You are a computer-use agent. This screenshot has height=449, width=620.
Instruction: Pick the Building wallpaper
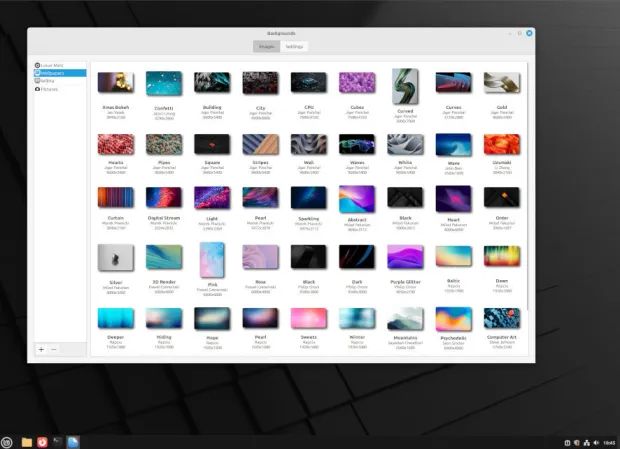[212, 82]
